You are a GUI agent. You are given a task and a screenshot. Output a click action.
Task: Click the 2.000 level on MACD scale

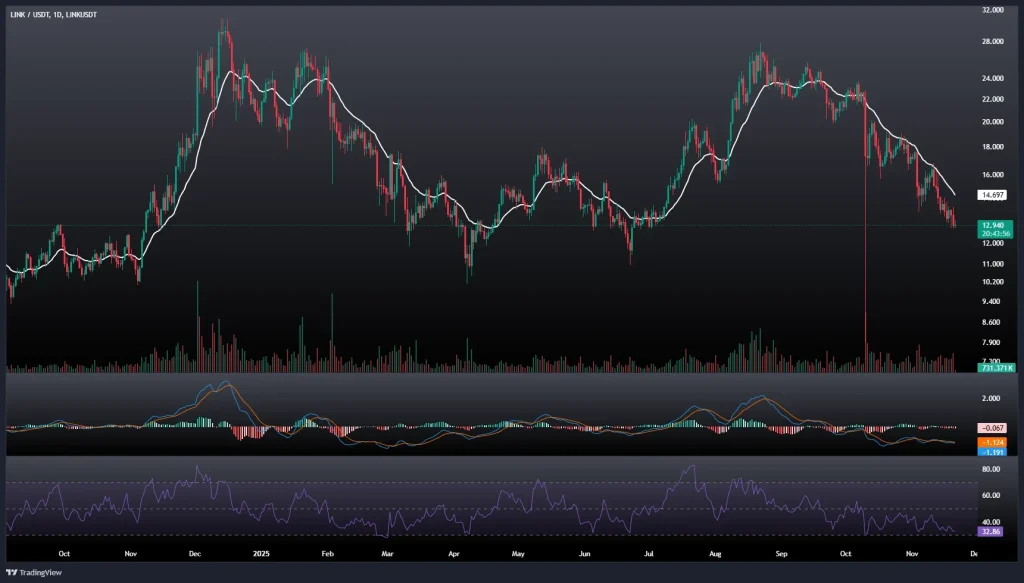click(x=992, y=398)
